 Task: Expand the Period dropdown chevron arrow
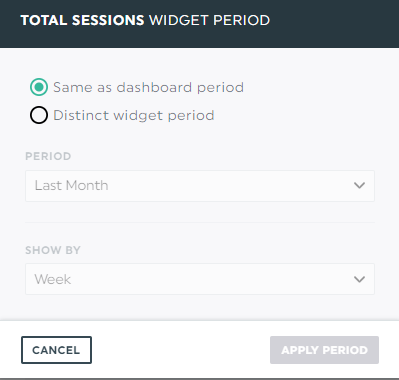pyautogui.click(x=359, y=186)
